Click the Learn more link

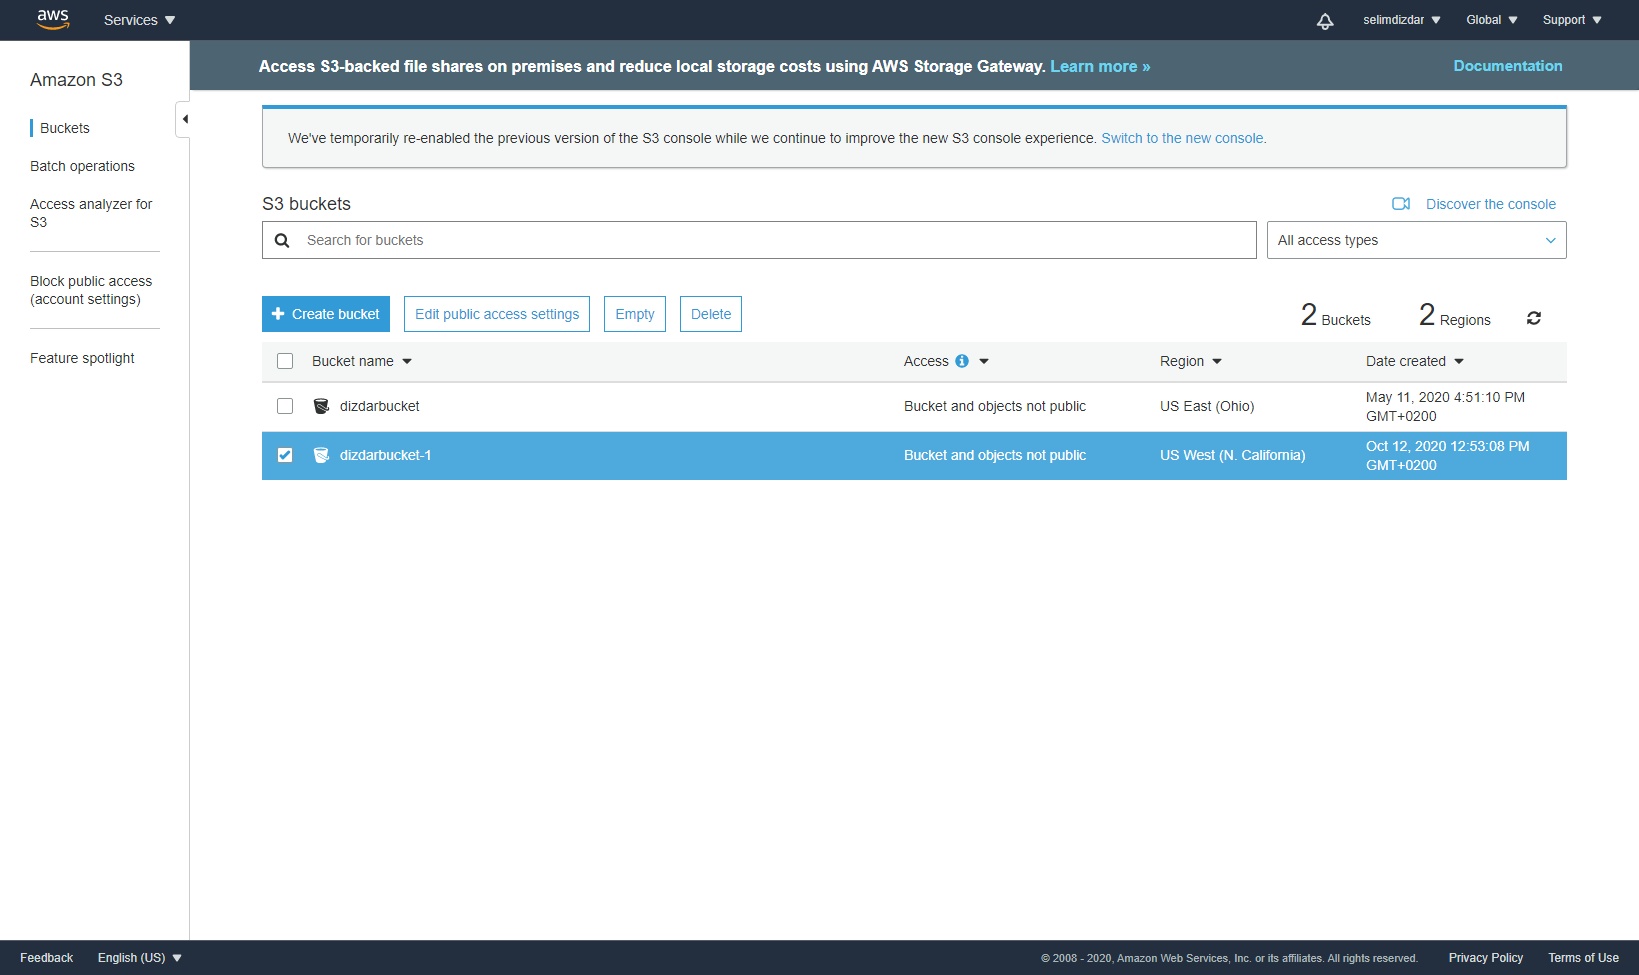pos(1100,67)
